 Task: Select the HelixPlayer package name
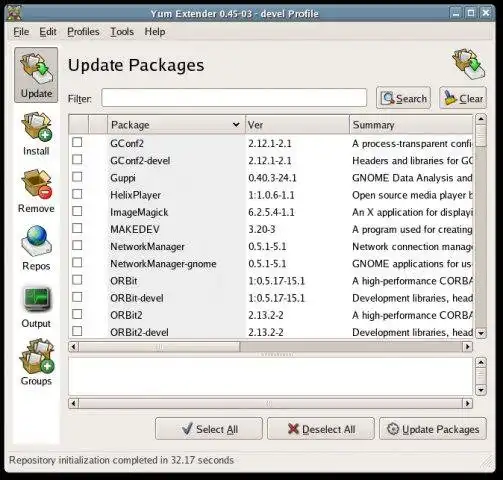135,195
